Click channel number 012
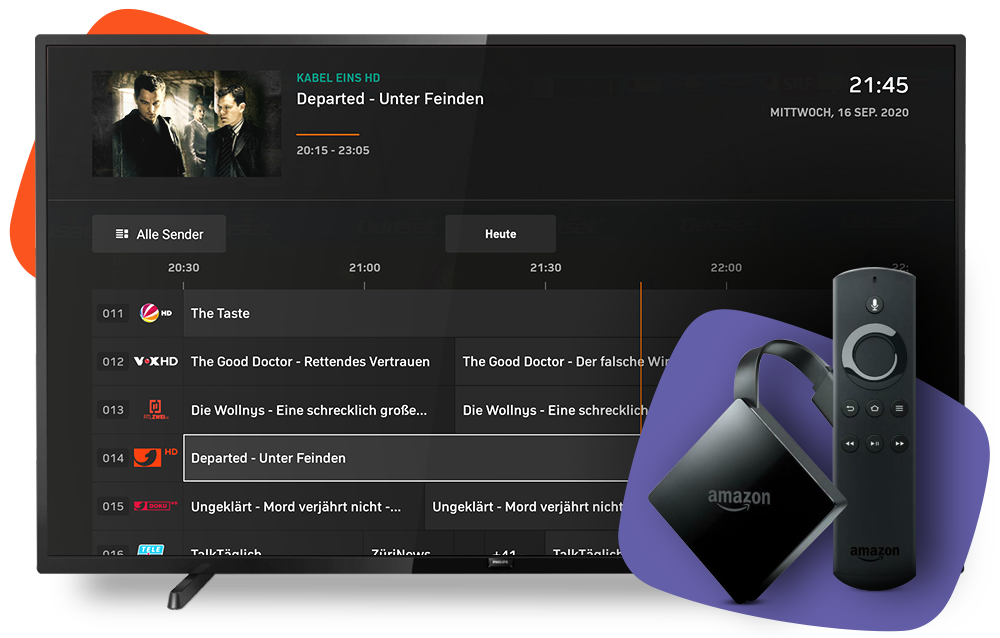Screen dimensions: 1000x638 click(x=113, y=362)
